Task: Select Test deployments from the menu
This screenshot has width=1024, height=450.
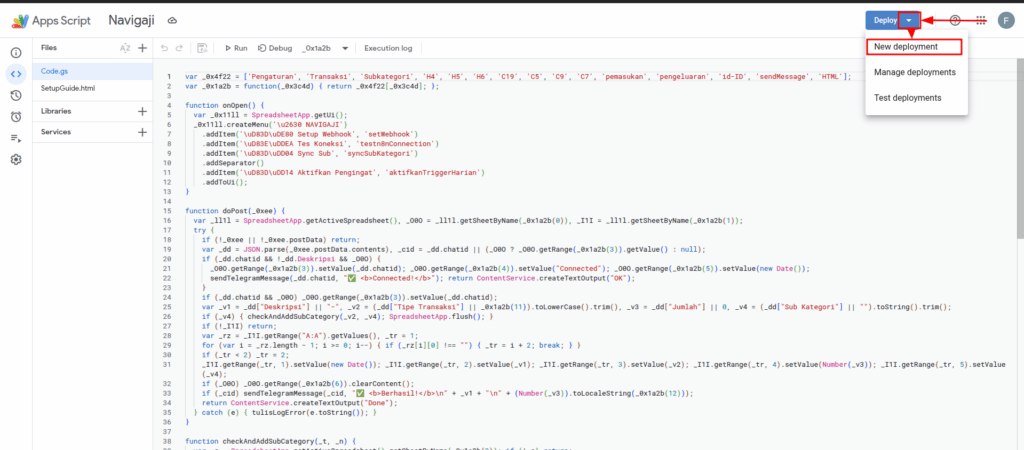Action: click(x=907, y=98)
